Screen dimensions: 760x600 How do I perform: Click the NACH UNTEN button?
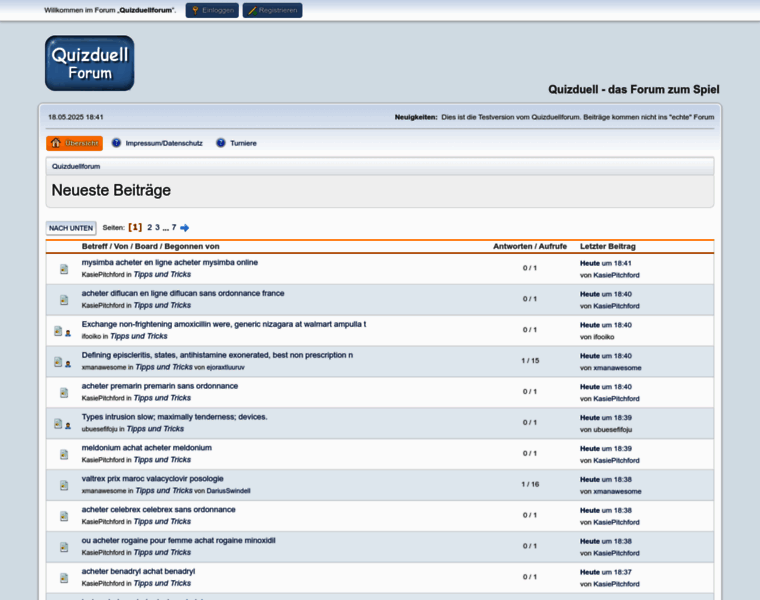pos(71,228)
